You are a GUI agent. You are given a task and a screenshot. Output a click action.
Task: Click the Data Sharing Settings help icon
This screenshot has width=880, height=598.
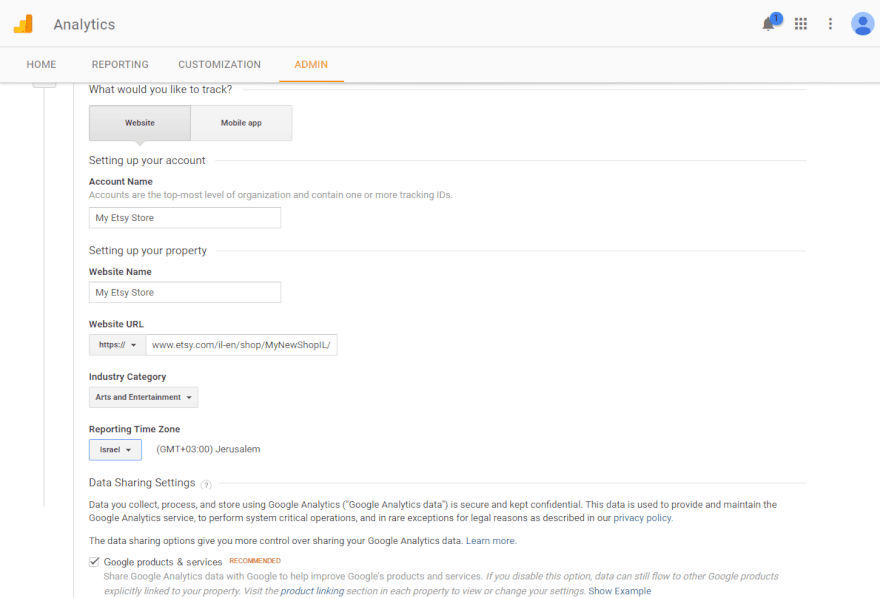click(206, 484)
